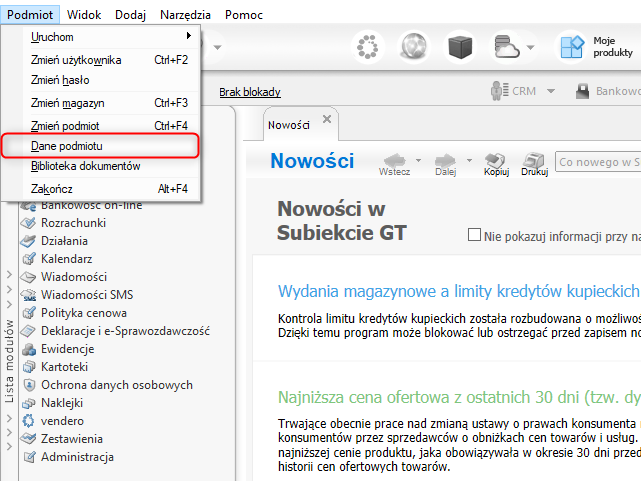Click the Administracja module icon
641x481 pixels.
[x=29, y=457]
